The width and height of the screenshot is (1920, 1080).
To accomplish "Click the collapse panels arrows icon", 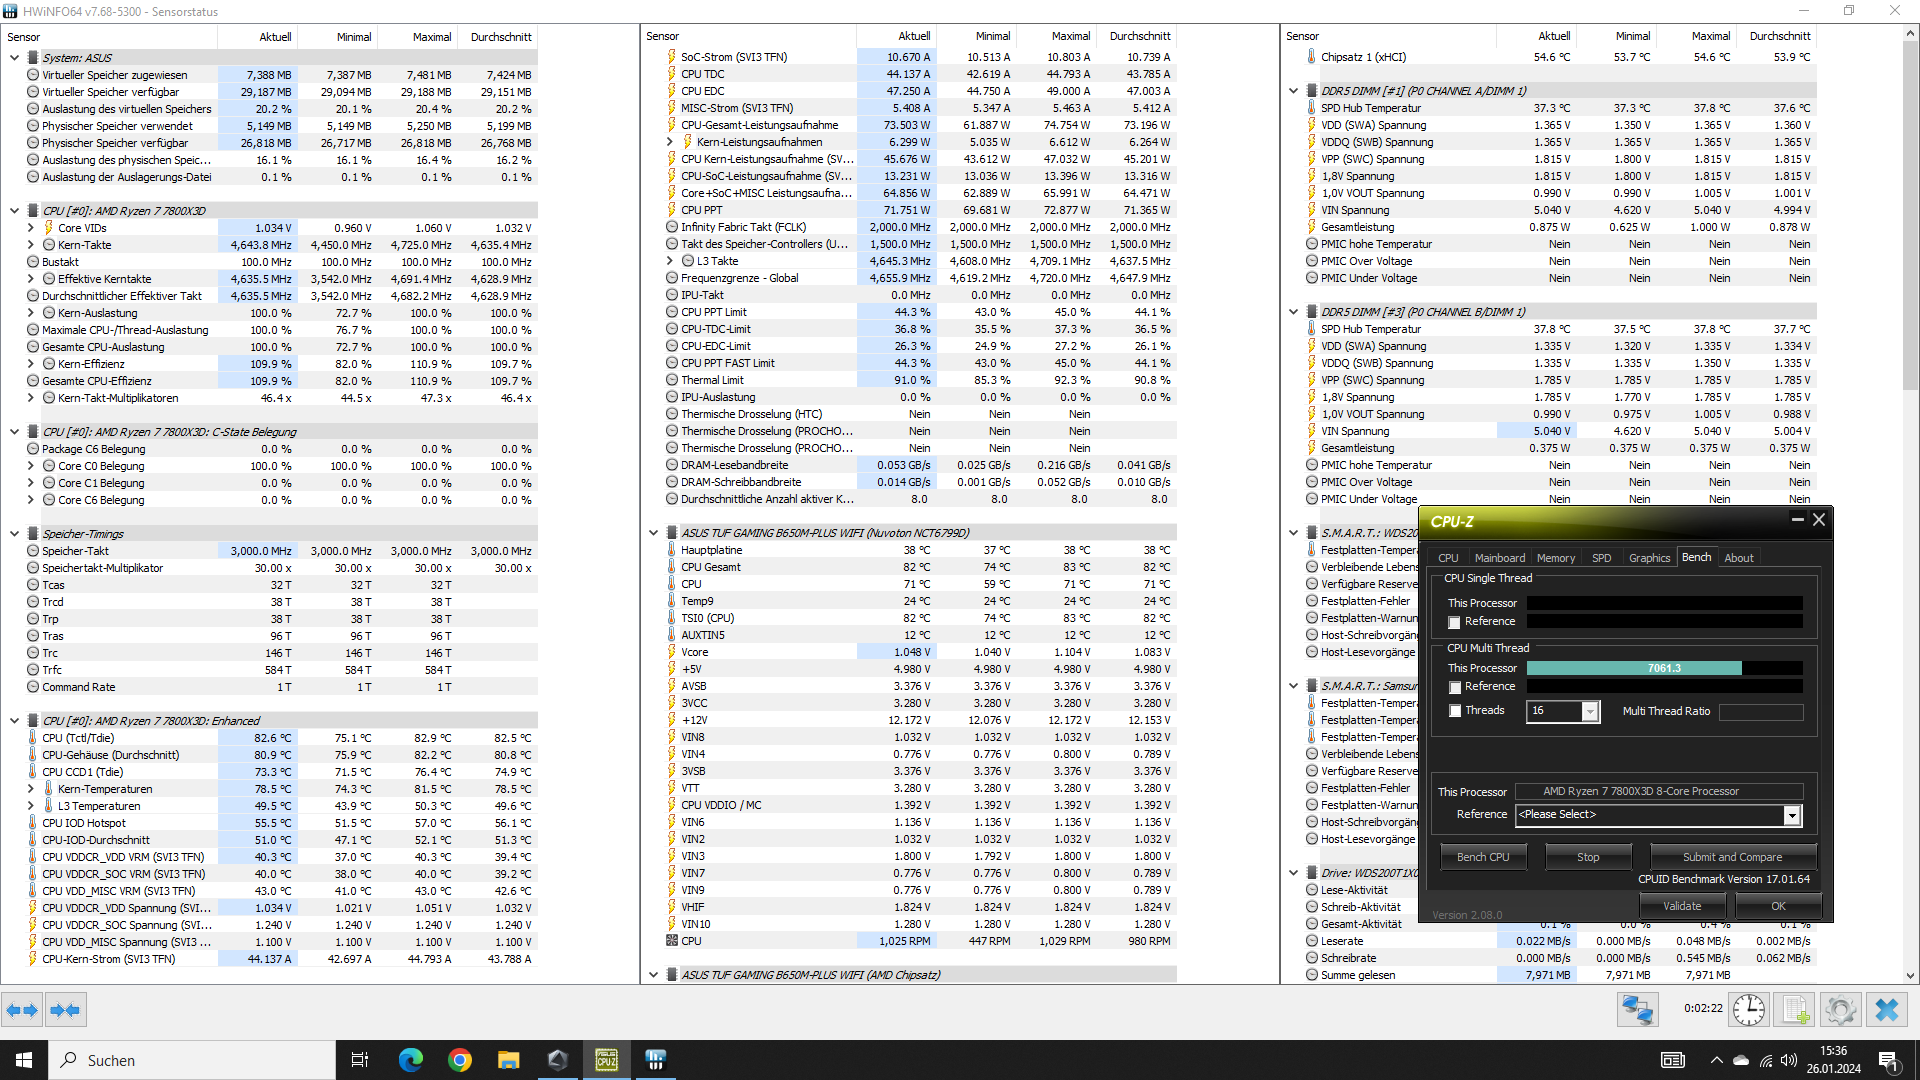I will tap(65, 1010).
